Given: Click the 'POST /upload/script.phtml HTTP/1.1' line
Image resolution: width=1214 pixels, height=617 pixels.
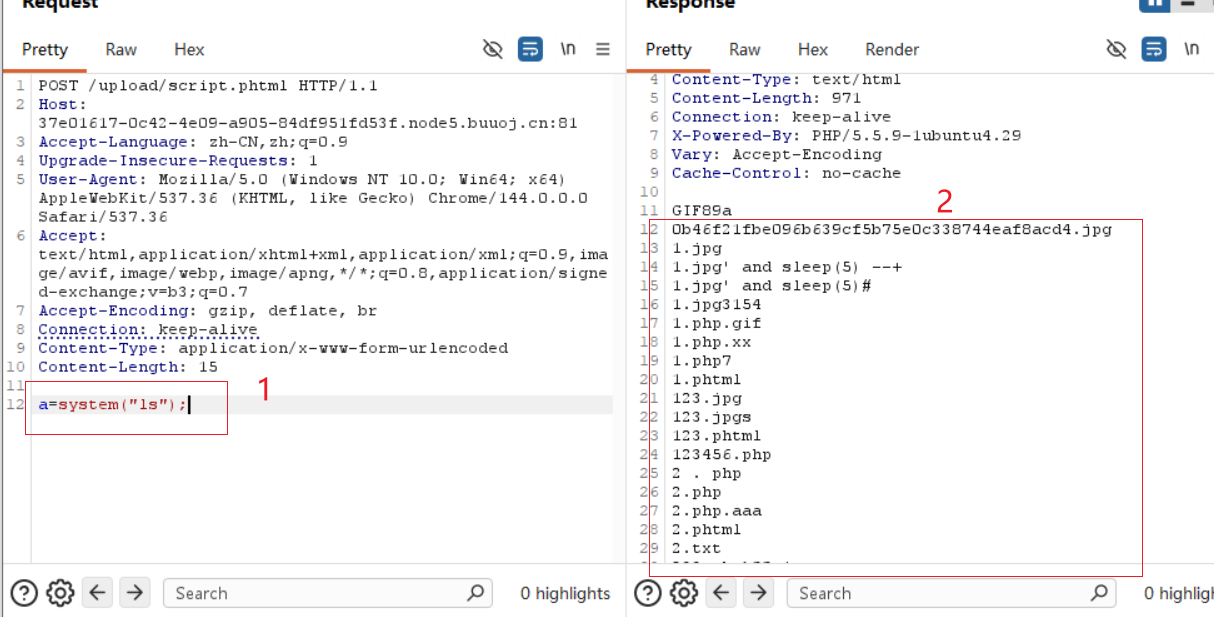Looking at the screenshot, I should 208,86.
